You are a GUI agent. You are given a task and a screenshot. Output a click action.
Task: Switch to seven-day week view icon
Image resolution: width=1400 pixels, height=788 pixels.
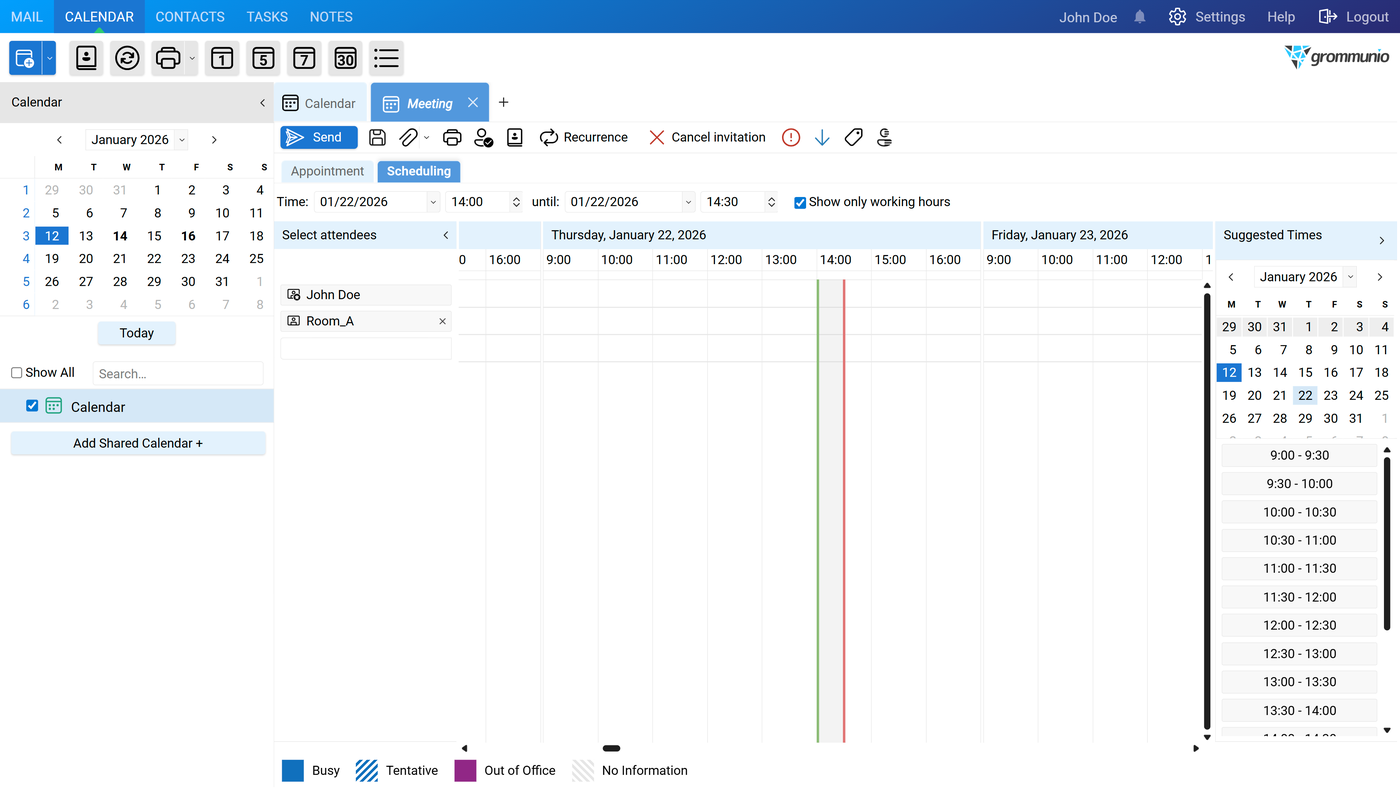pos(304,58)
